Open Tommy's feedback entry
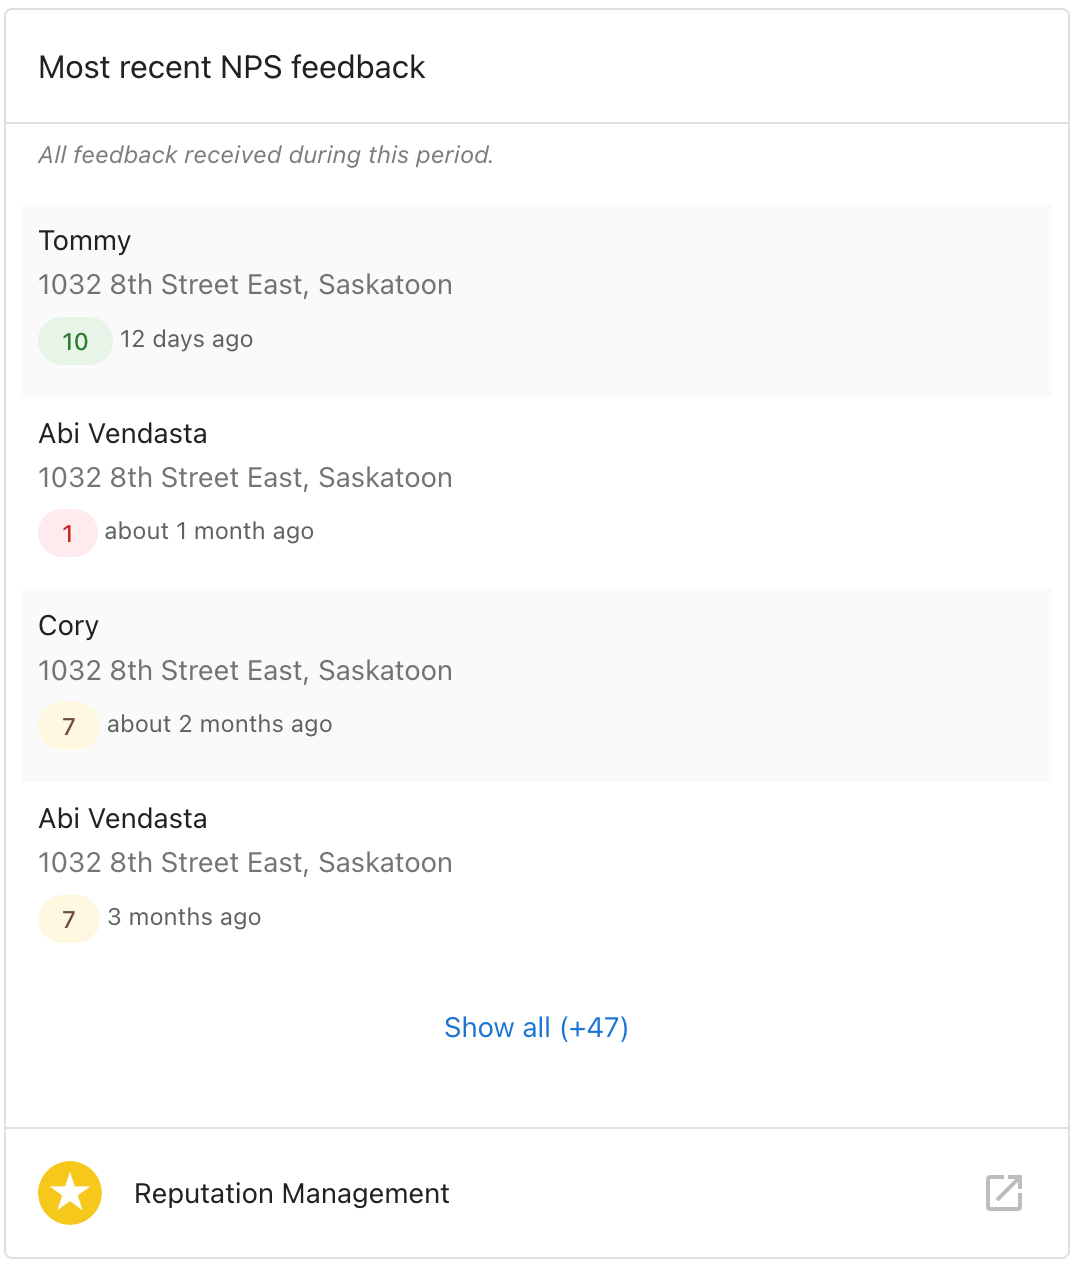This screenshot has height=1266, width=1076. coord(537,301)
